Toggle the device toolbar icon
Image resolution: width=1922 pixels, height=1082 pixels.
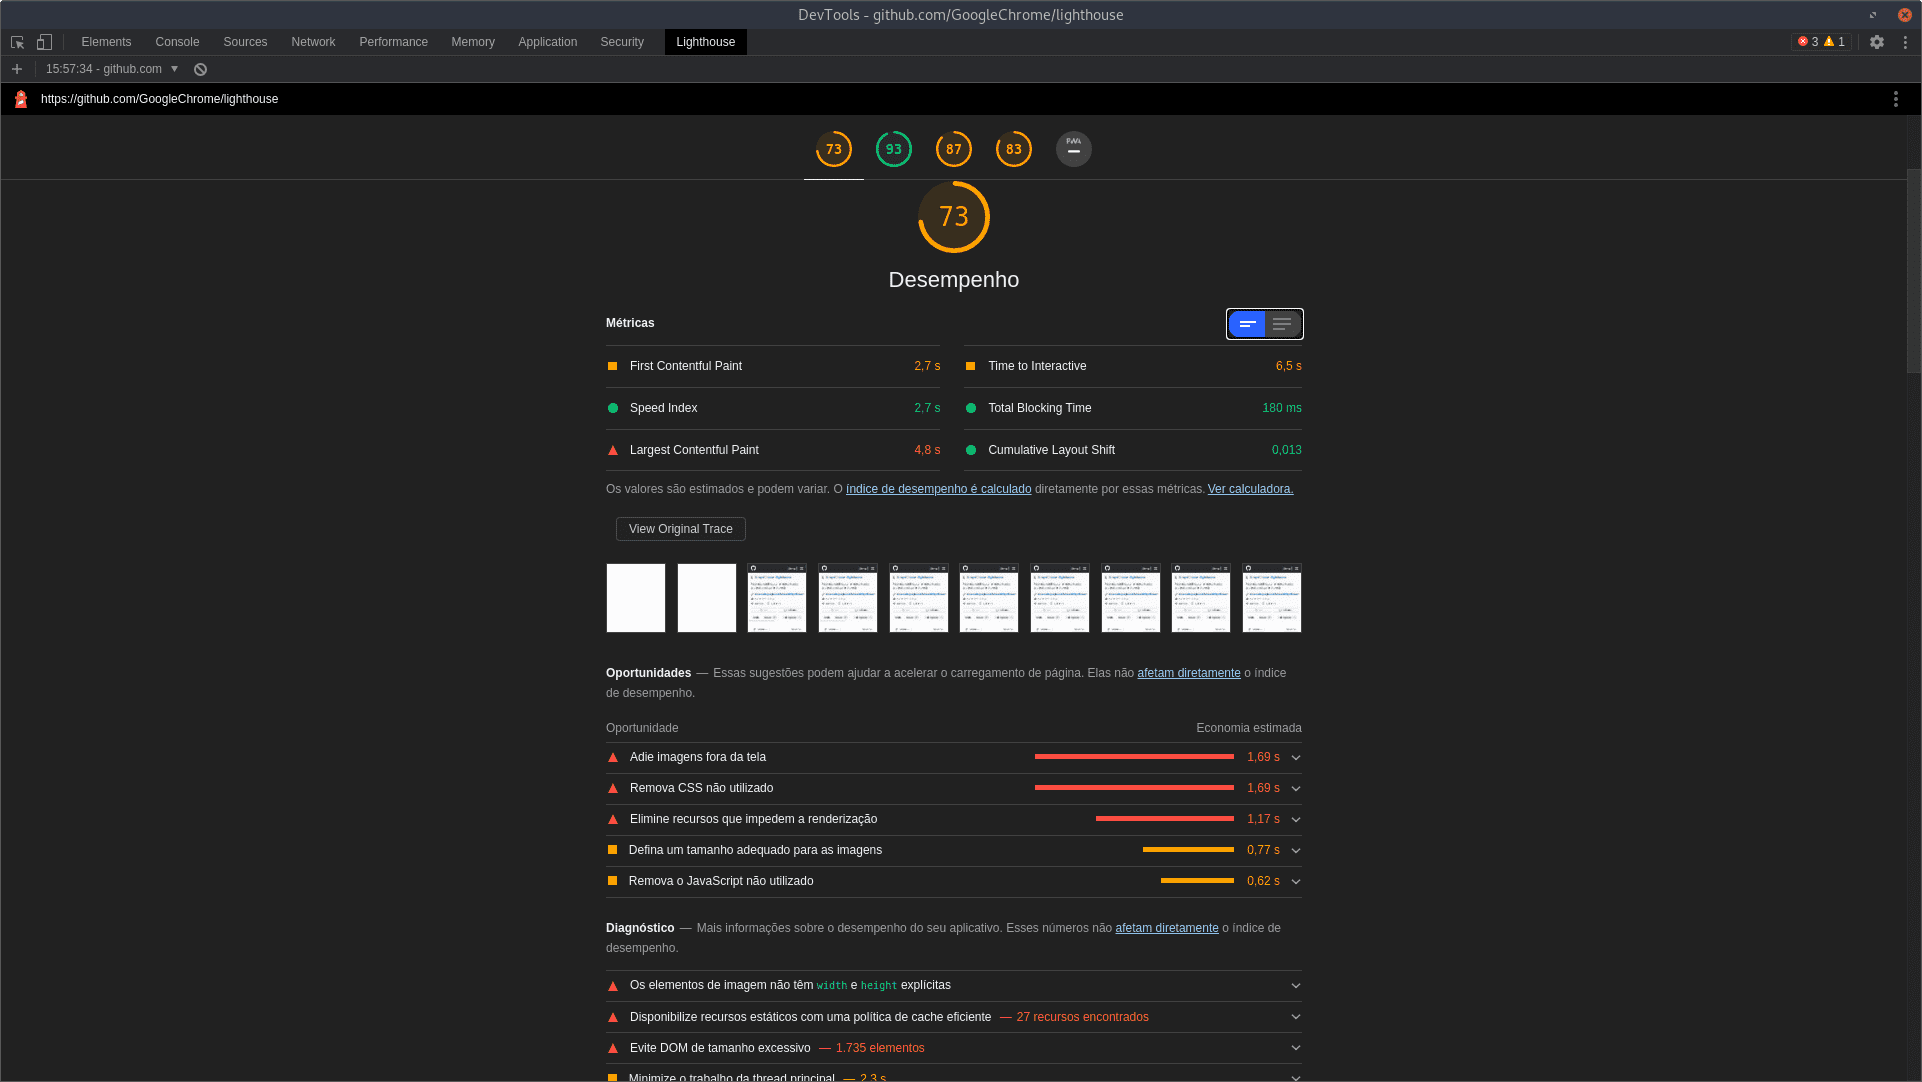coord(44,42)
